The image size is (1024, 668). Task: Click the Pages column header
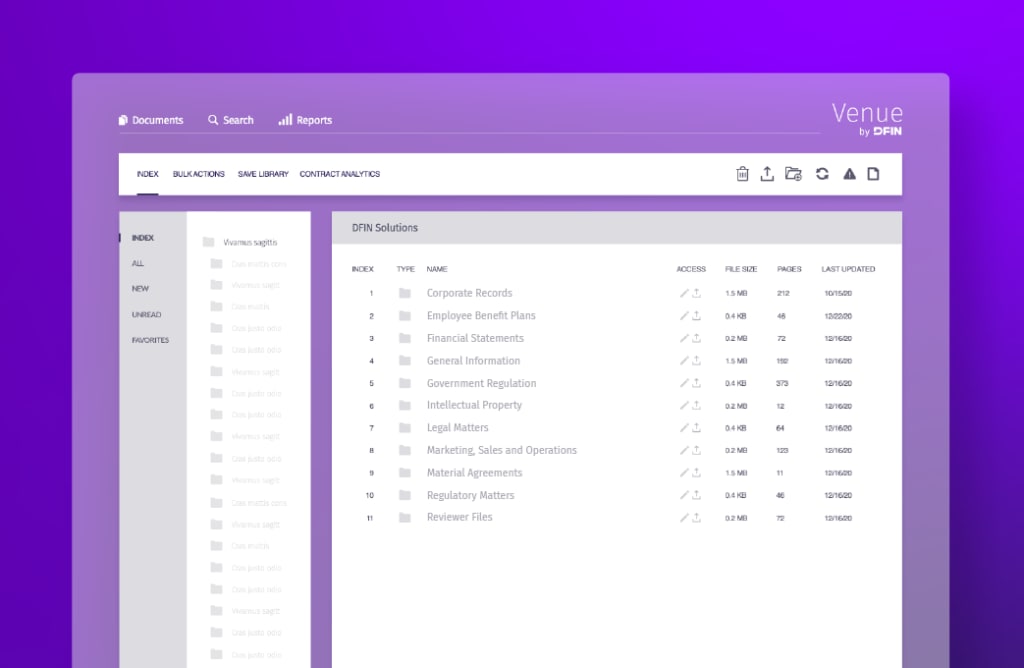[x=789, y=269]
